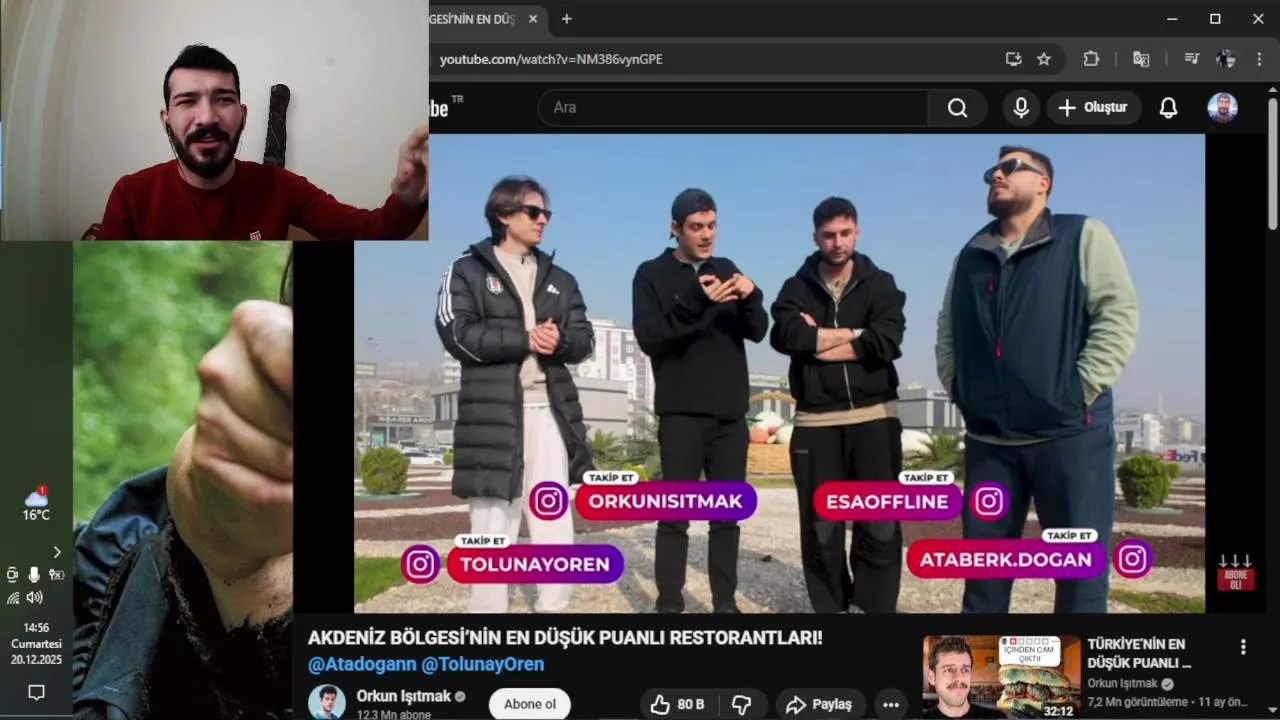Image resolution: width=1280 pixels, height=720 pixels.
Task: Open a new browser tab
Action: coord(567,19)
